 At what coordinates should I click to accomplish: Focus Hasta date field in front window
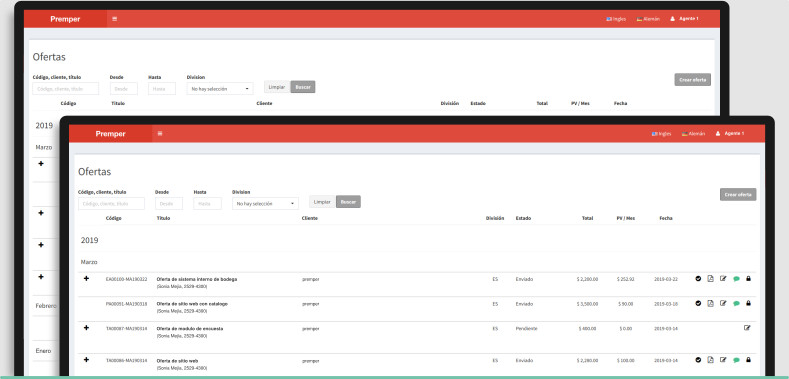207,204
